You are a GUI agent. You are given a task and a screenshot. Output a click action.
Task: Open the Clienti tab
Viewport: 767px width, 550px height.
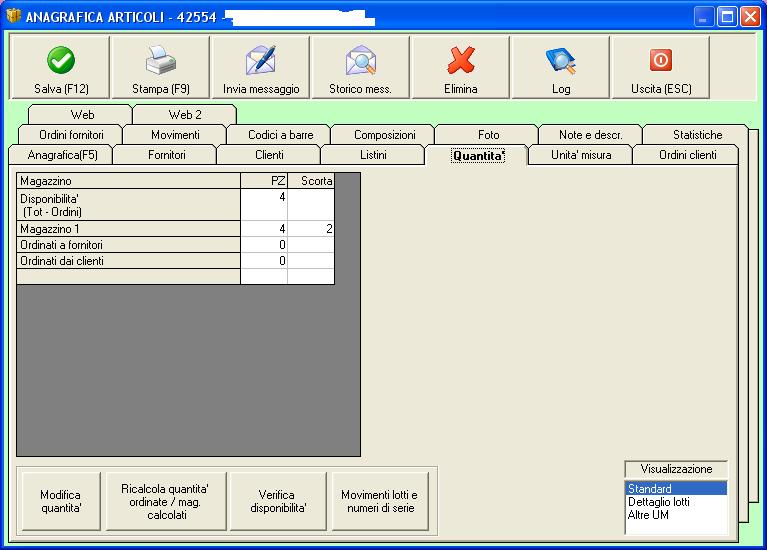click(x=269, y=155)
